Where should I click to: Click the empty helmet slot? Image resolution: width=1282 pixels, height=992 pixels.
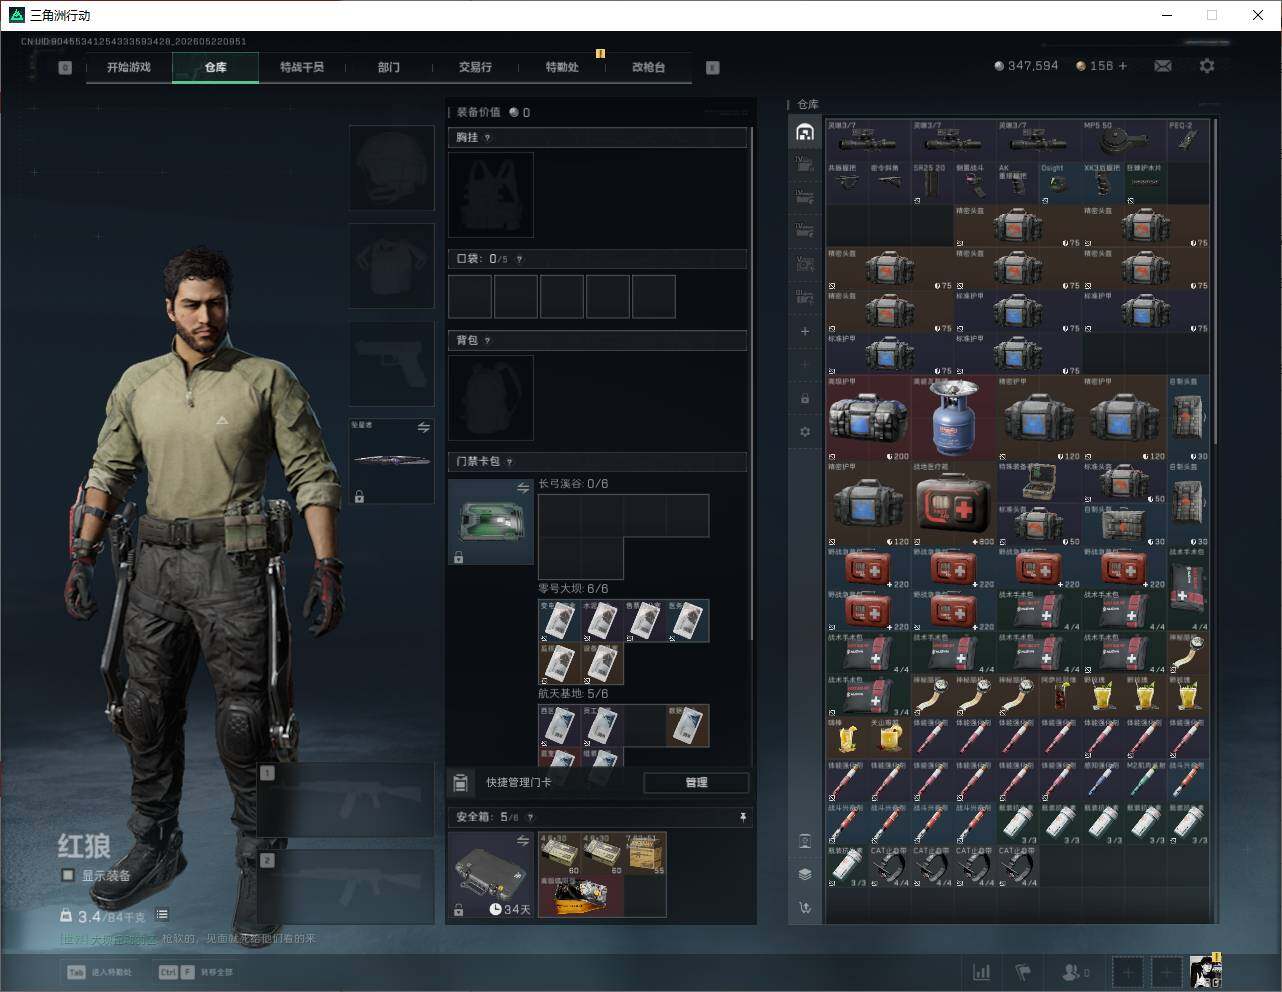coord(392,168)
